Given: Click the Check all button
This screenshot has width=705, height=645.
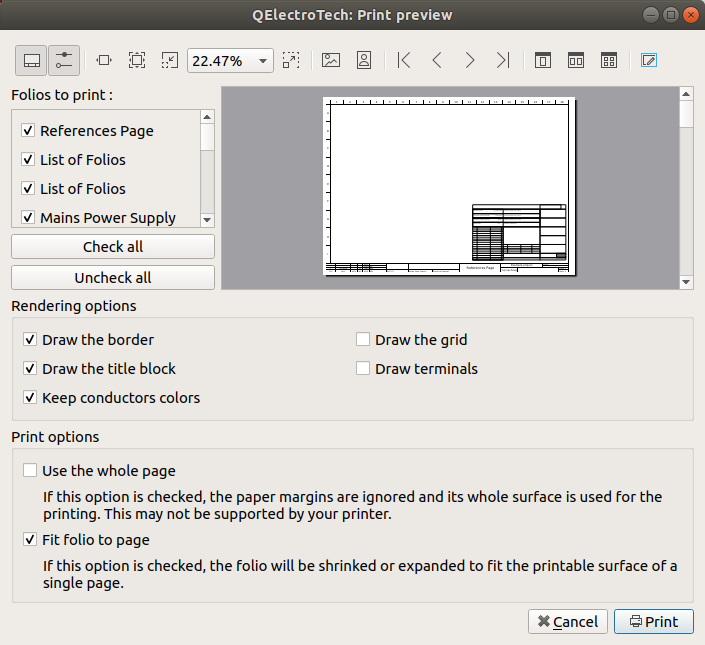Looking at the screenshot, I should click(x=113, y=247).
